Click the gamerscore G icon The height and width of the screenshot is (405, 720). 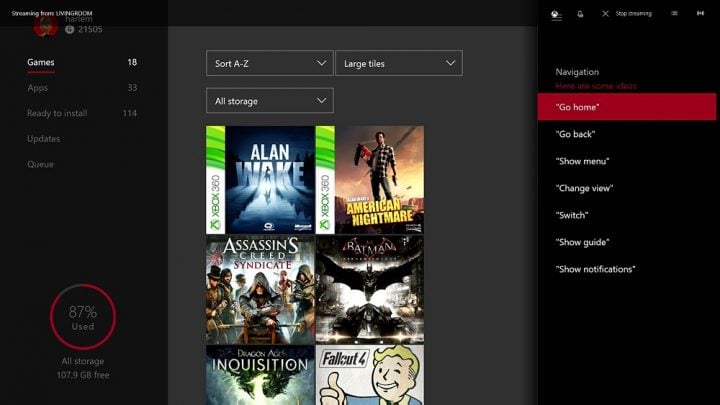[69, 29]
